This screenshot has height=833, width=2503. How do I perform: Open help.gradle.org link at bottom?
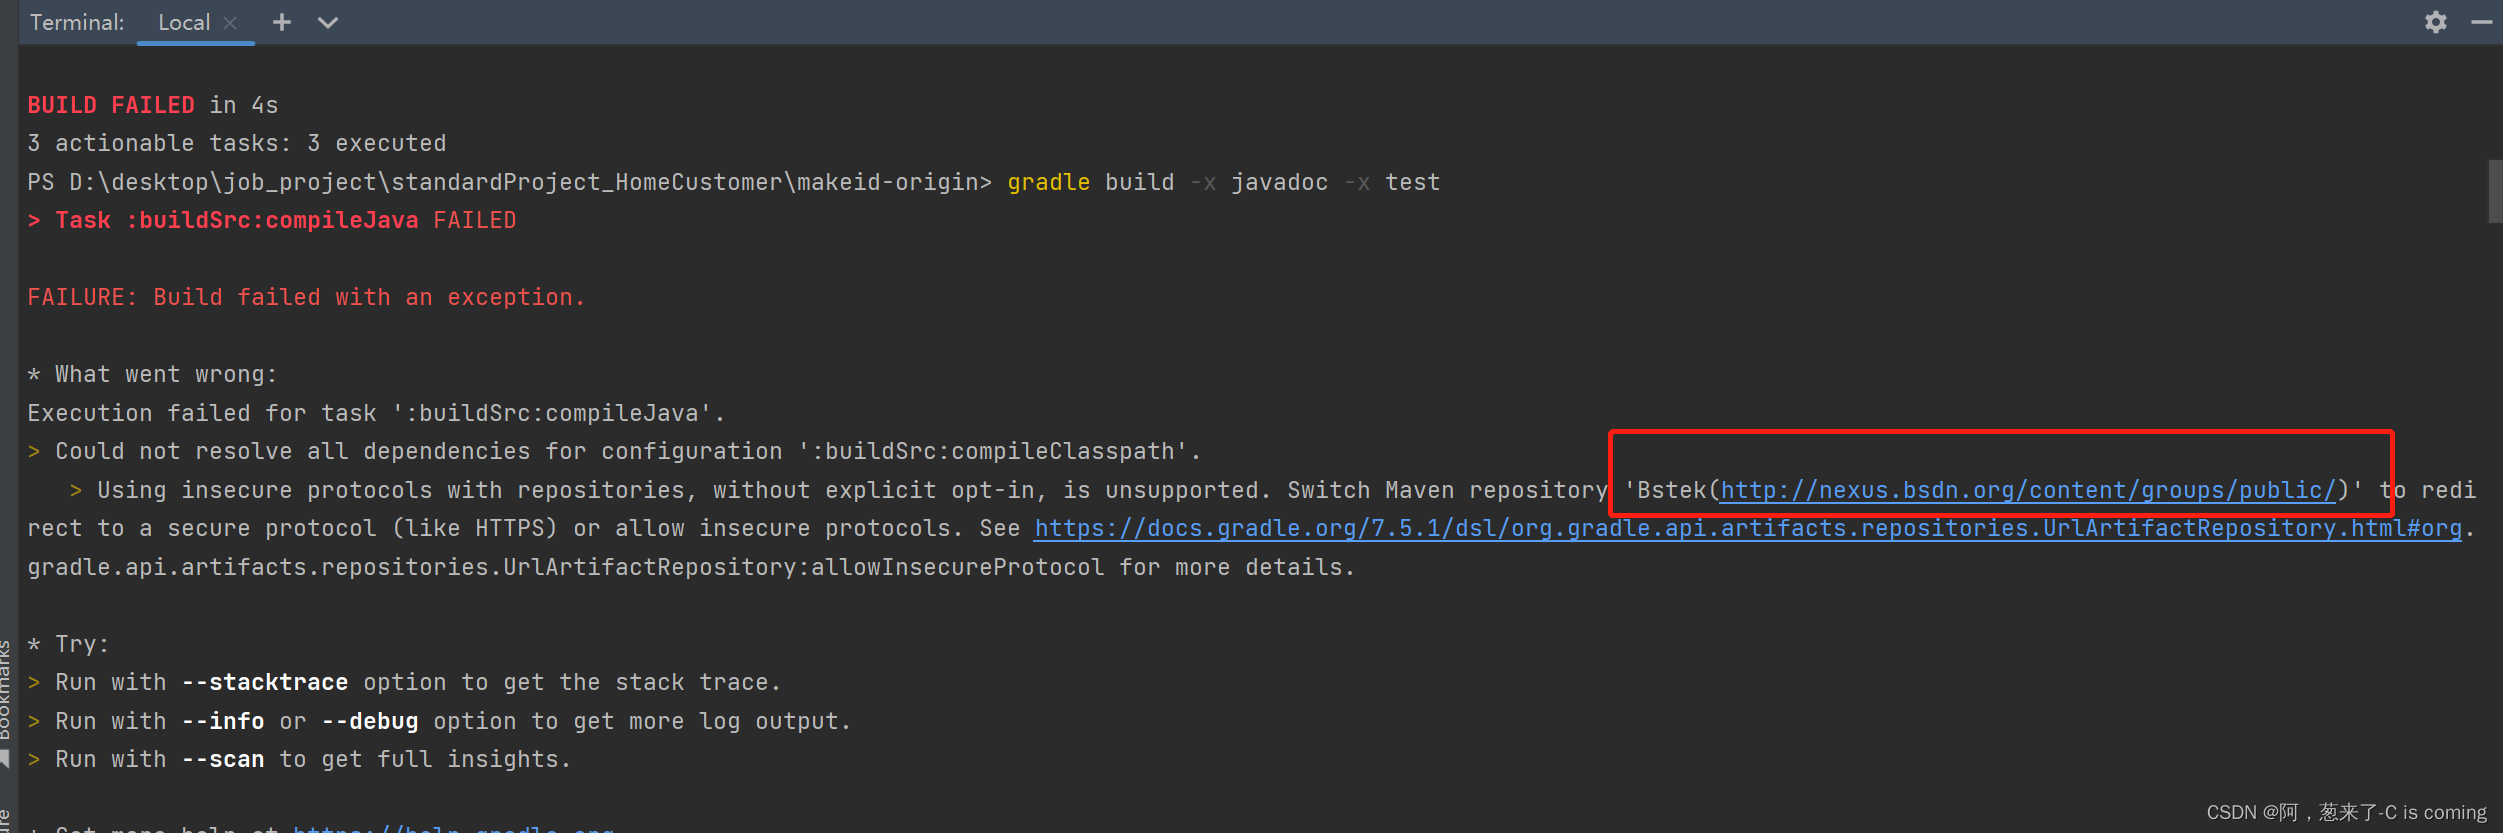coord(453,828)
